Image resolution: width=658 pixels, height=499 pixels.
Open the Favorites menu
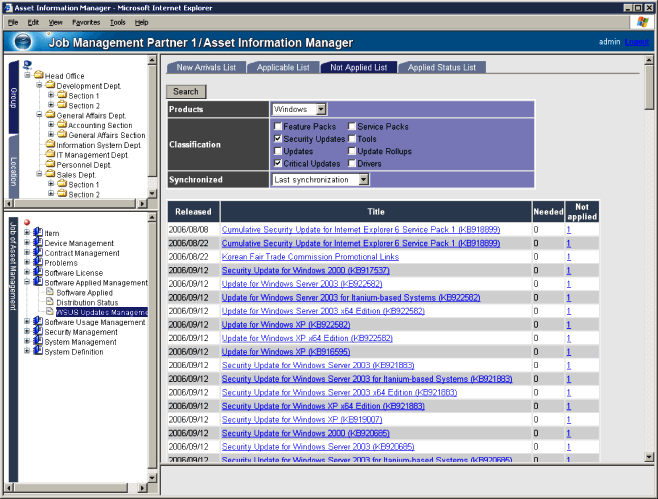86,21
